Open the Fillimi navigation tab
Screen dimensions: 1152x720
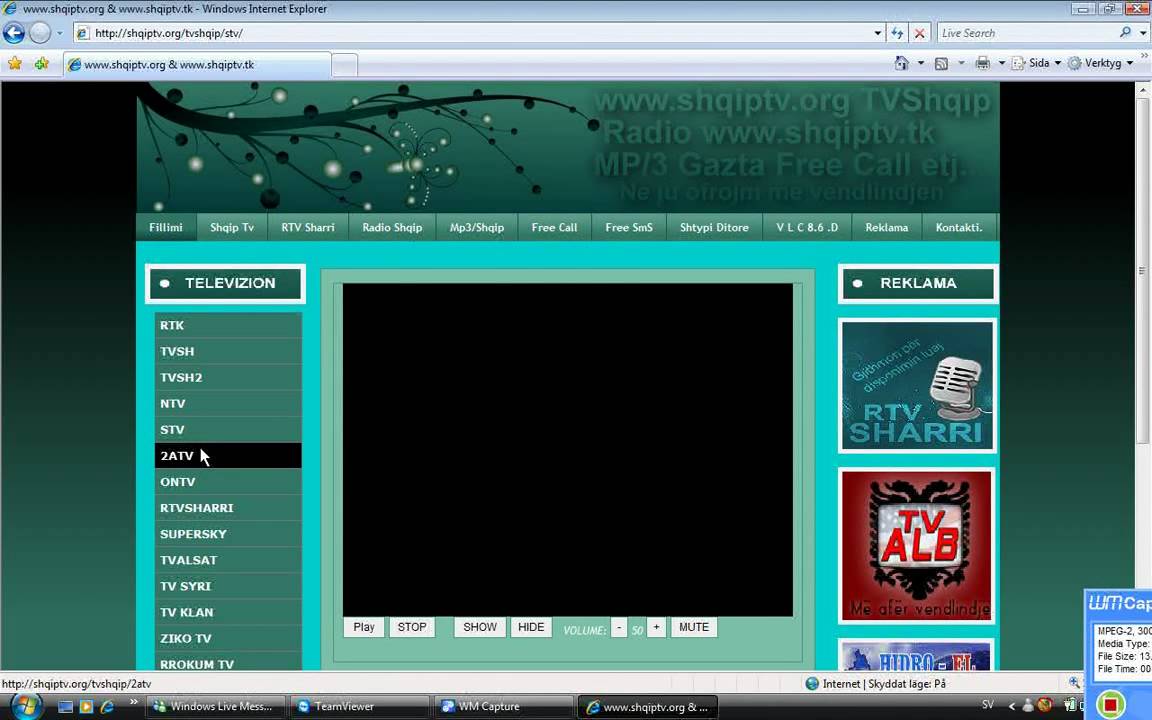pyautogui.click(x=166, y=227)
